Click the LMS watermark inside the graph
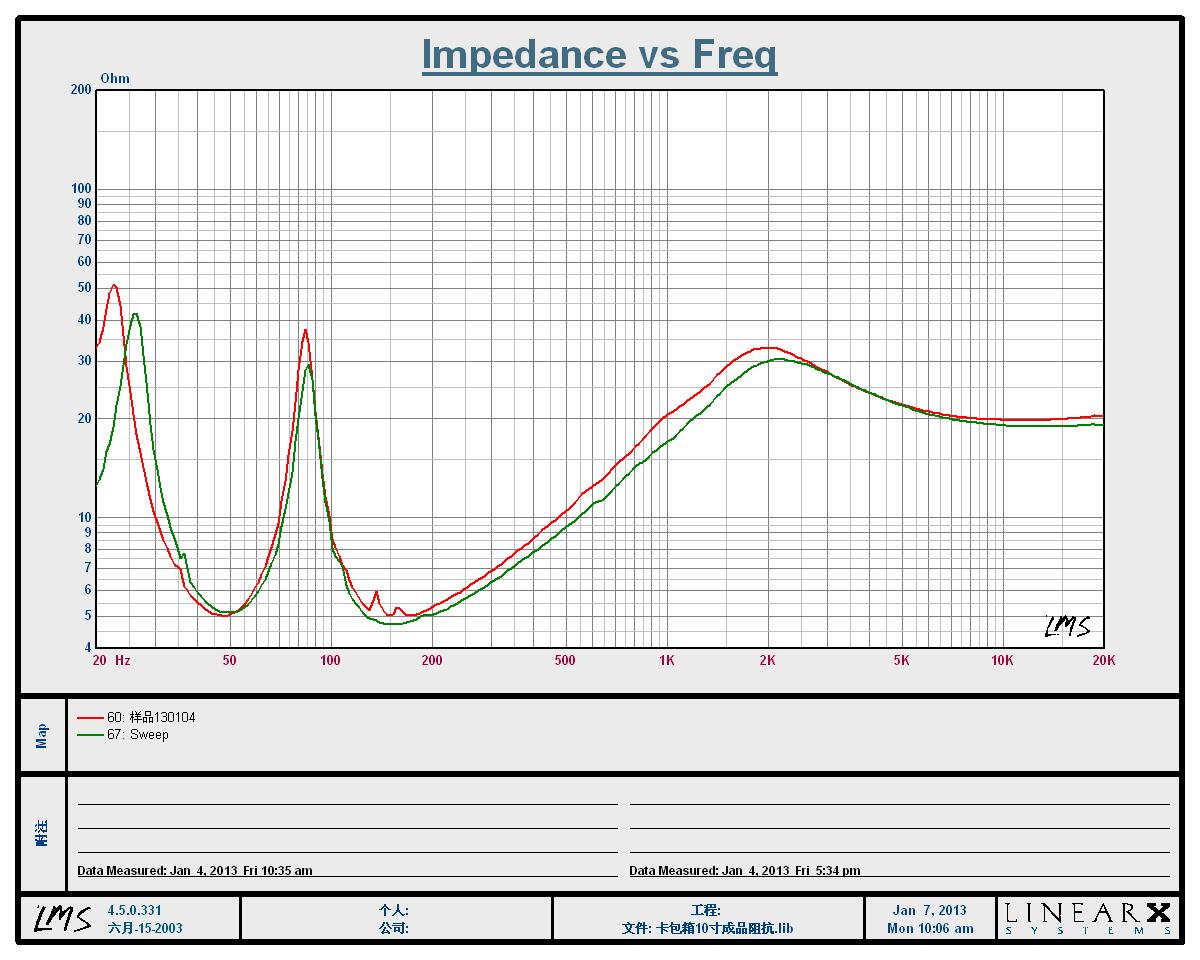 click(x=1067, y=626)
